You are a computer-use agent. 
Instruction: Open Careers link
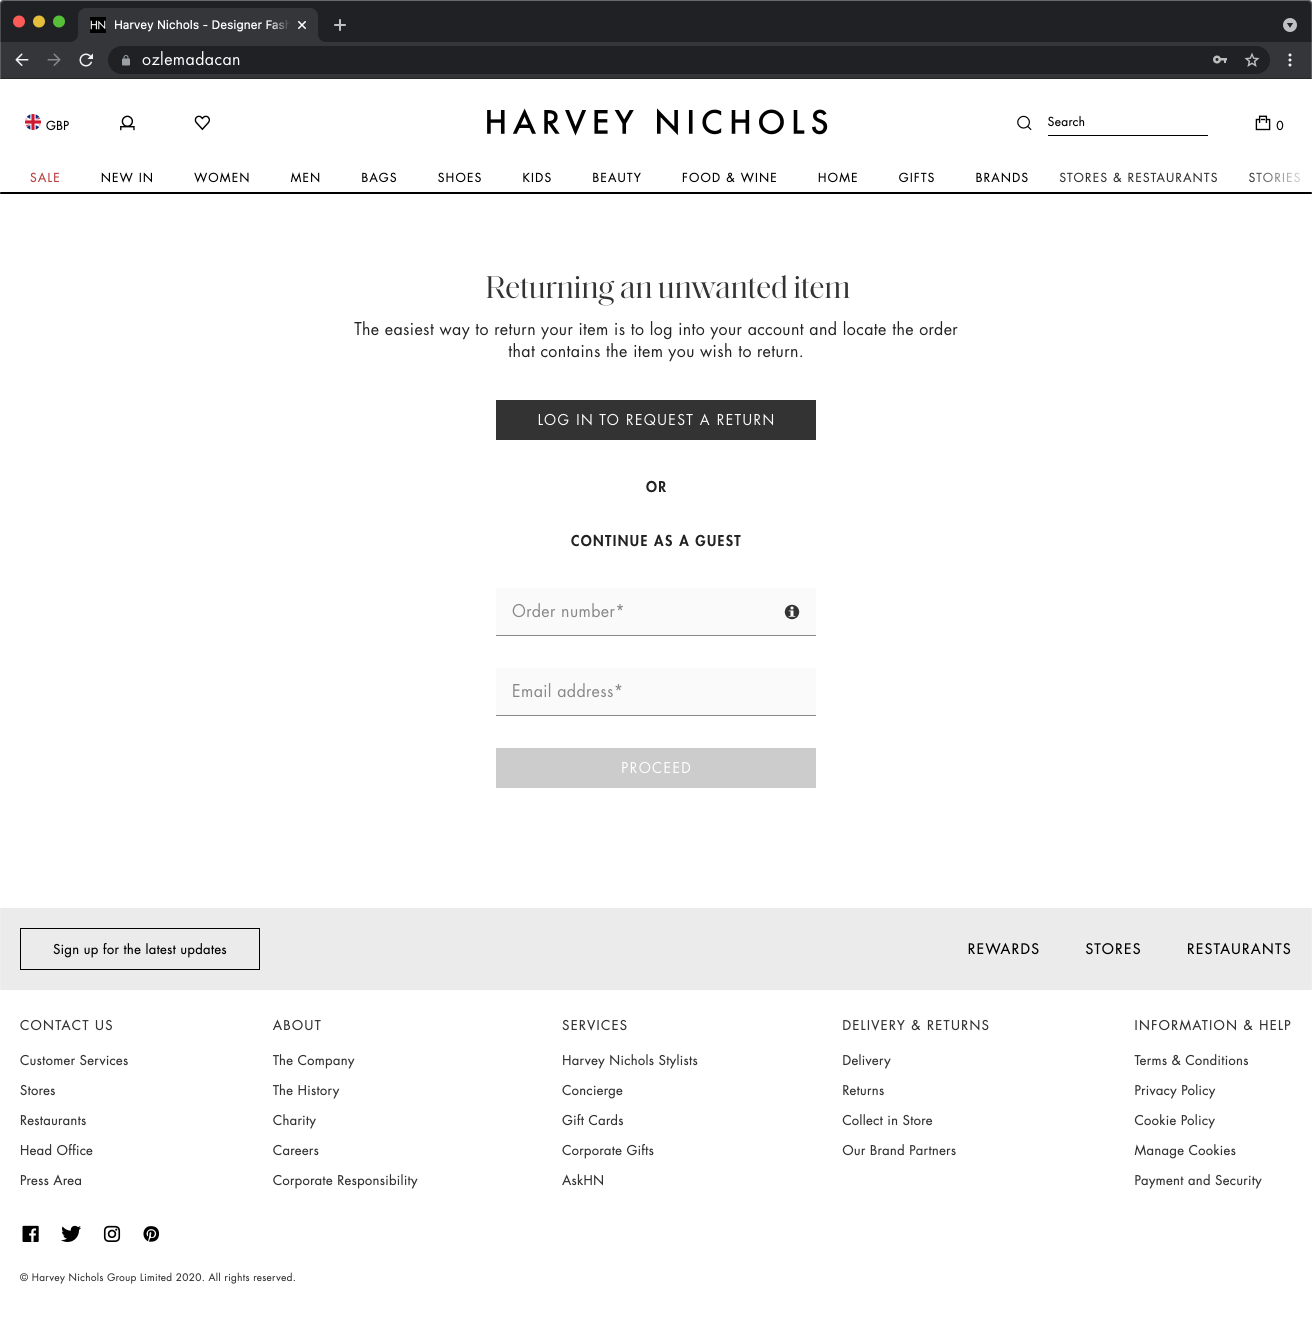tap(296, 1151)
